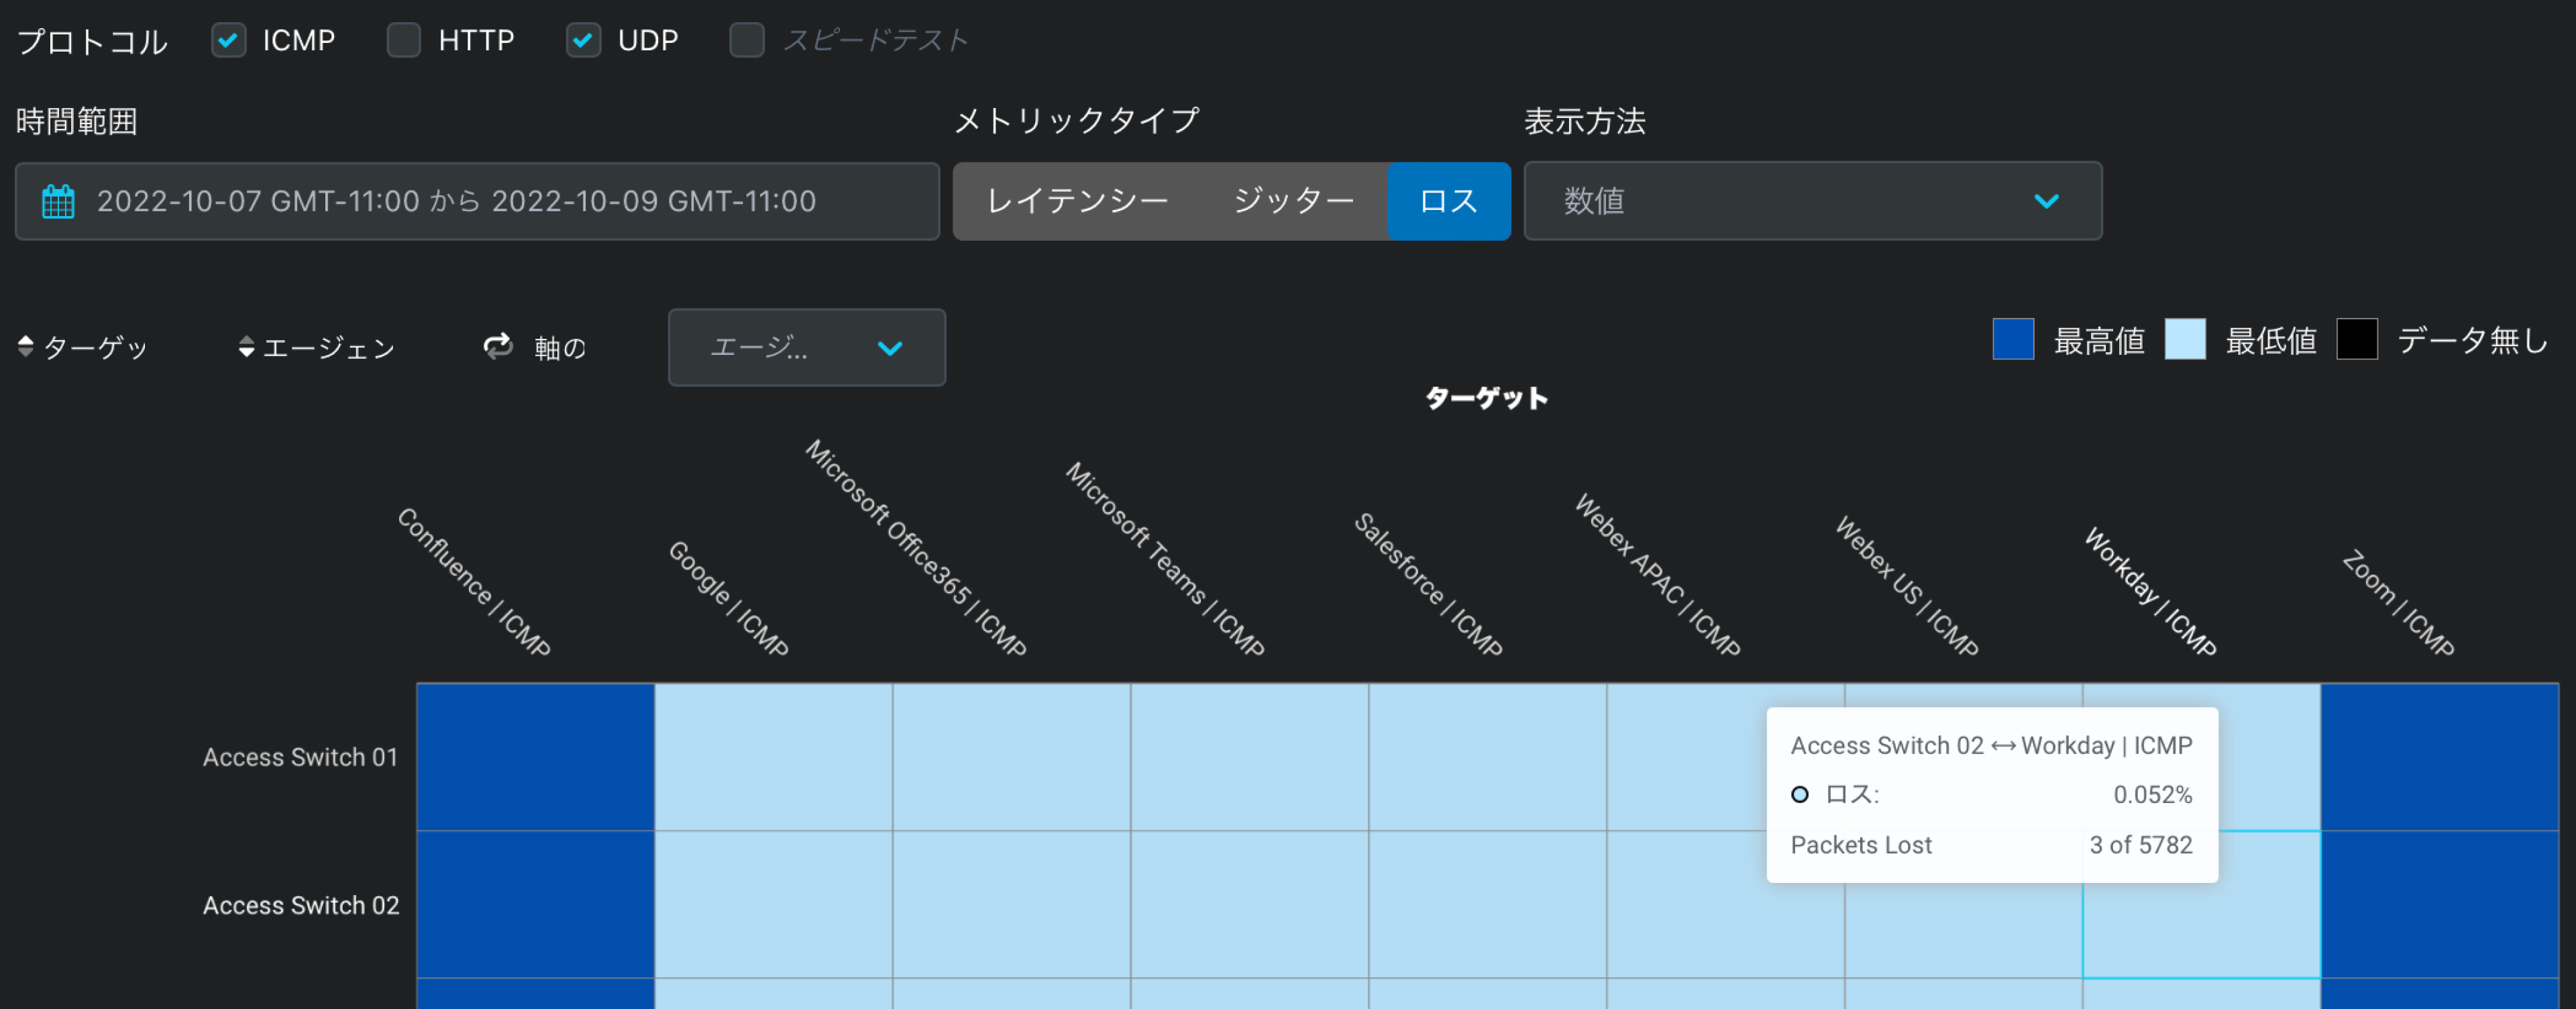The height and width of the screenshot is (1009, 2576).
Task: Click the Microsoft Teams | ICMP header
Action: coord(1166,559)
